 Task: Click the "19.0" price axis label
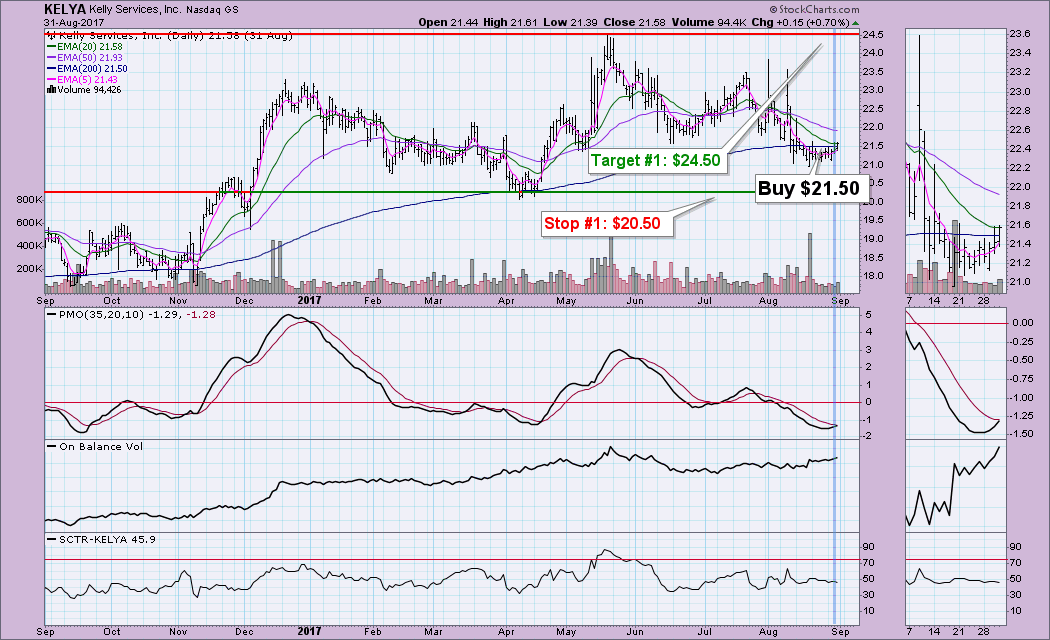873,239
